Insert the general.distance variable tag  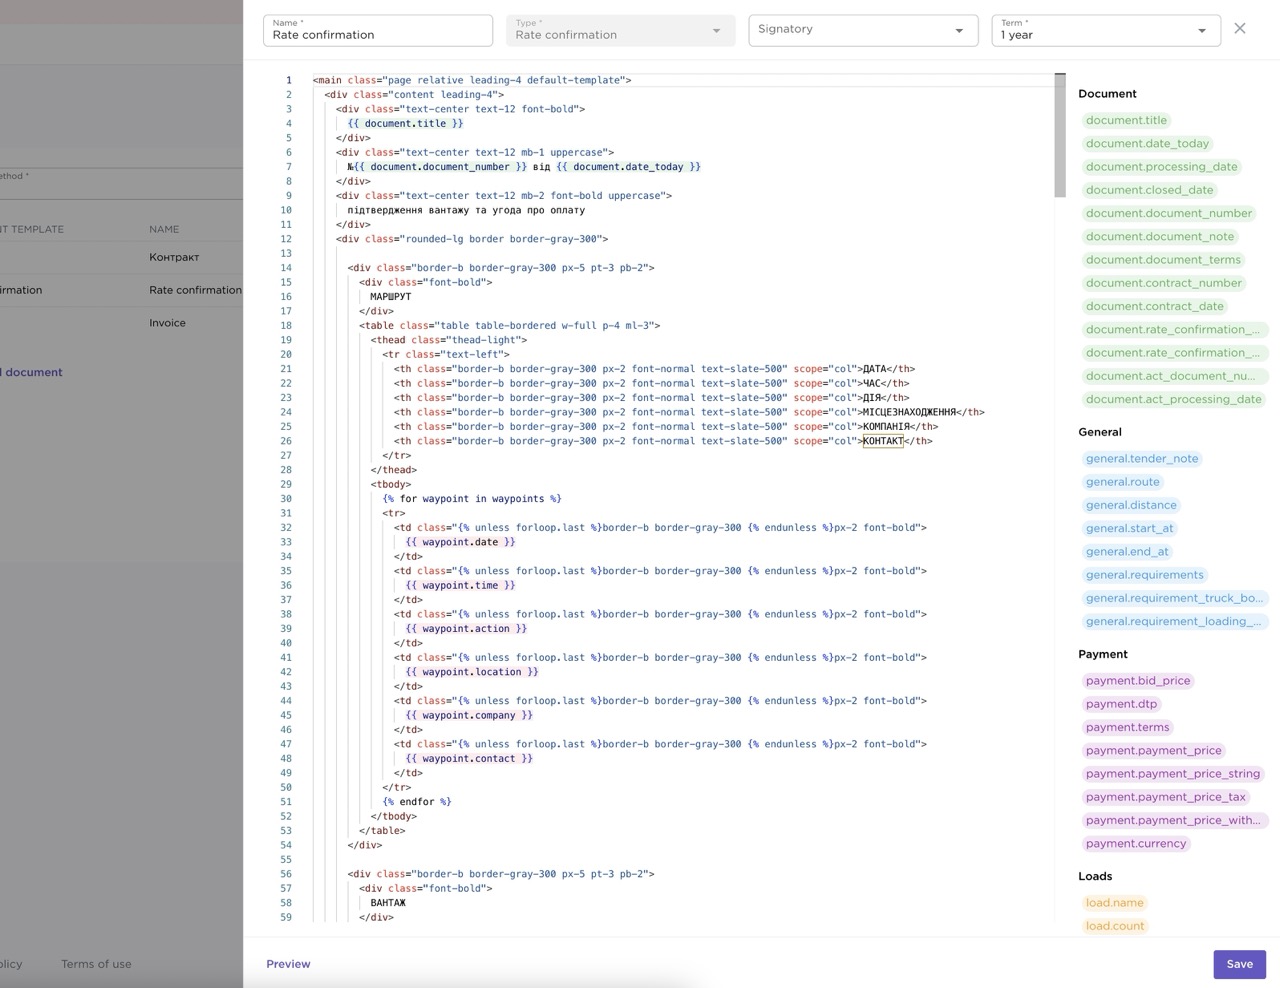click(x=1131, y=505)
